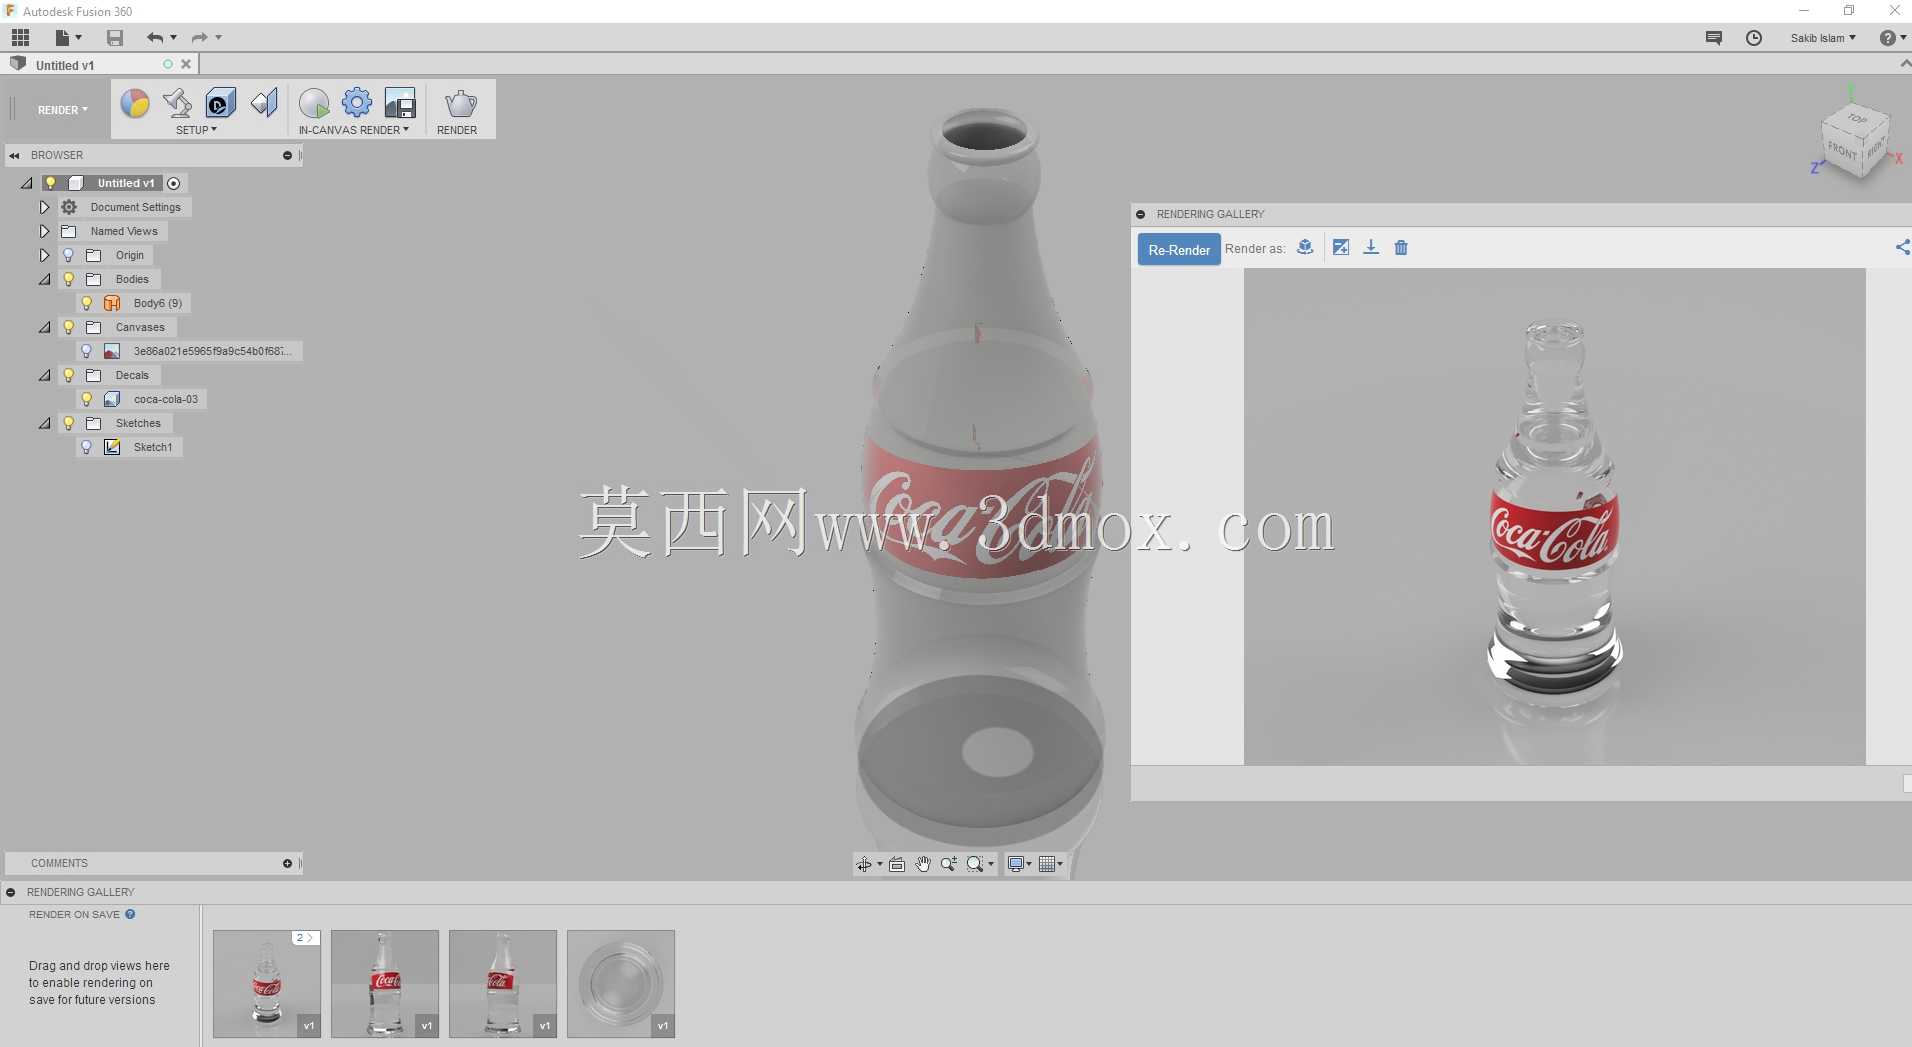Select the Pan hand tool
The width and height of the screenshot is (1912, 1047).
click(x=923, y=865)
